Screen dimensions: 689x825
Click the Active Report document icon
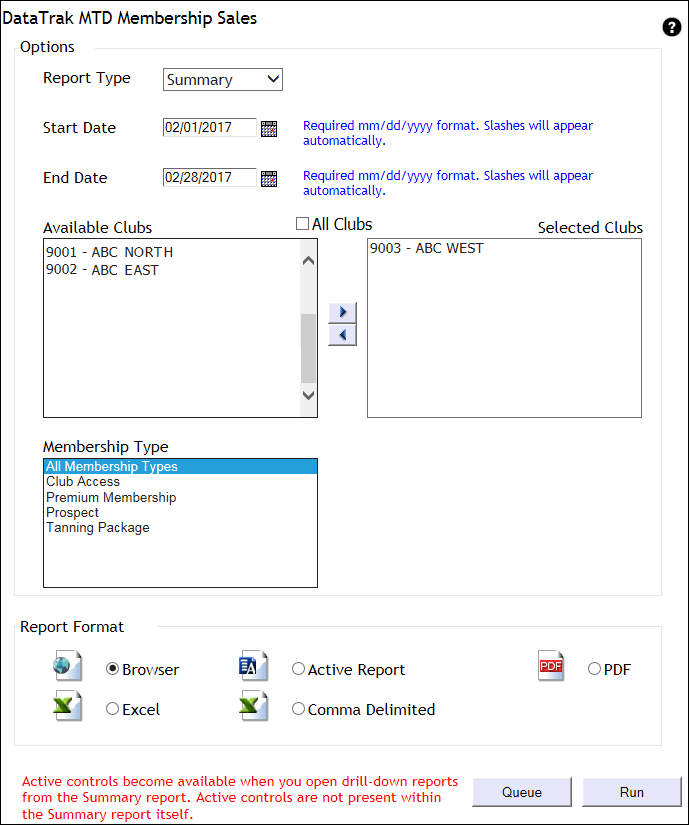[253, 666]
